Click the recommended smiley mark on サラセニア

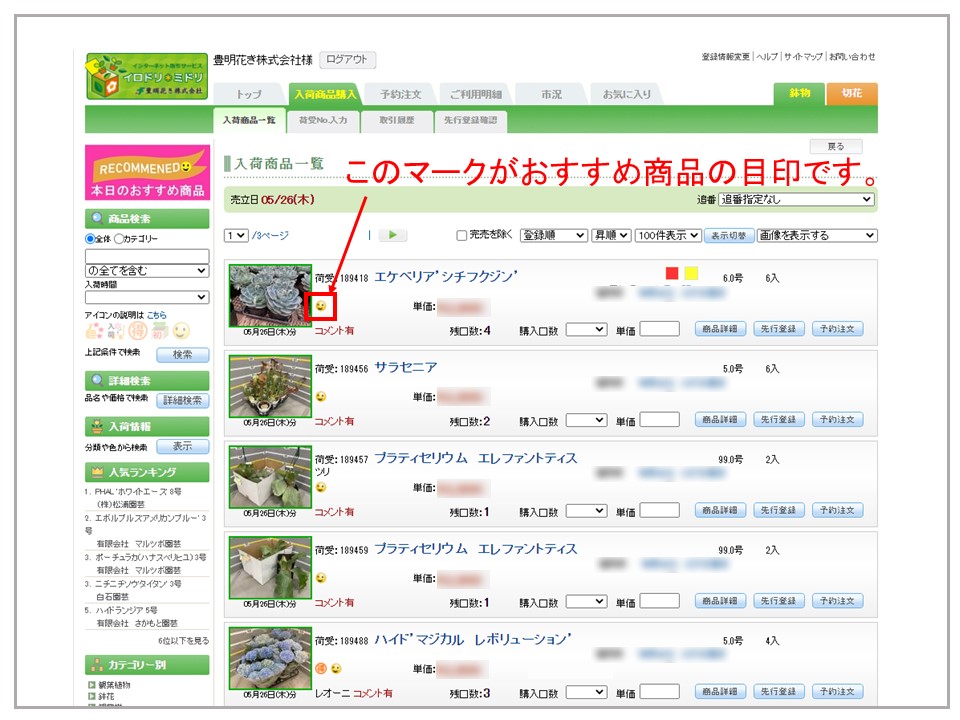coord(321,397)
